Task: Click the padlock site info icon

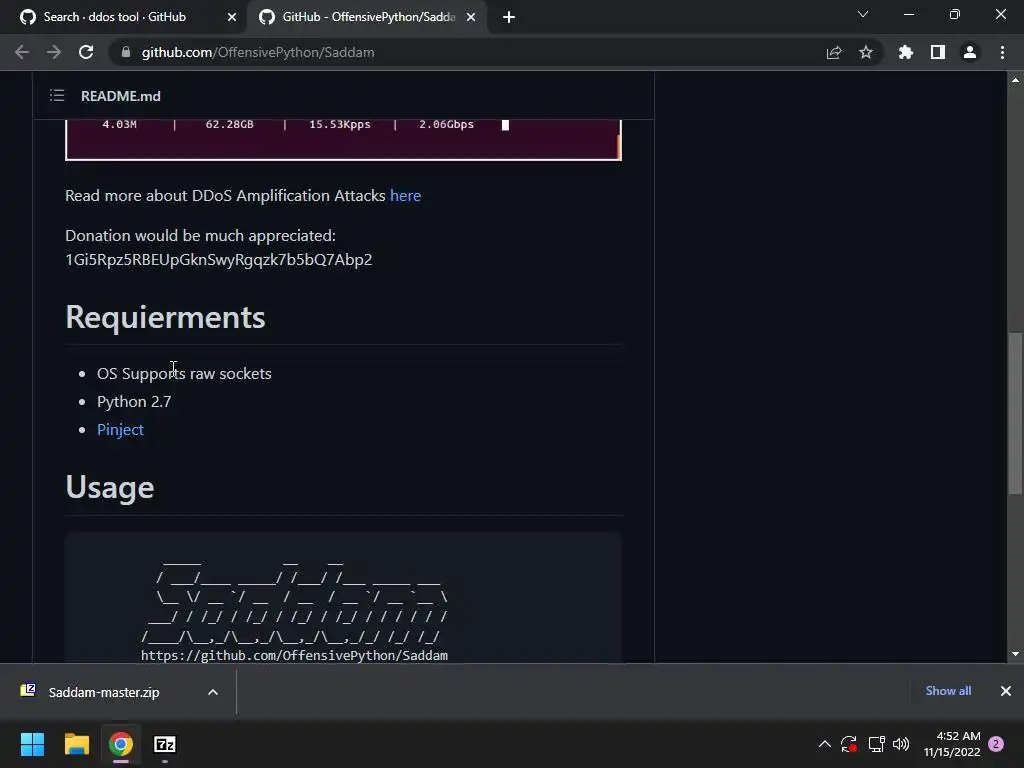Action: tap(126, 52)
